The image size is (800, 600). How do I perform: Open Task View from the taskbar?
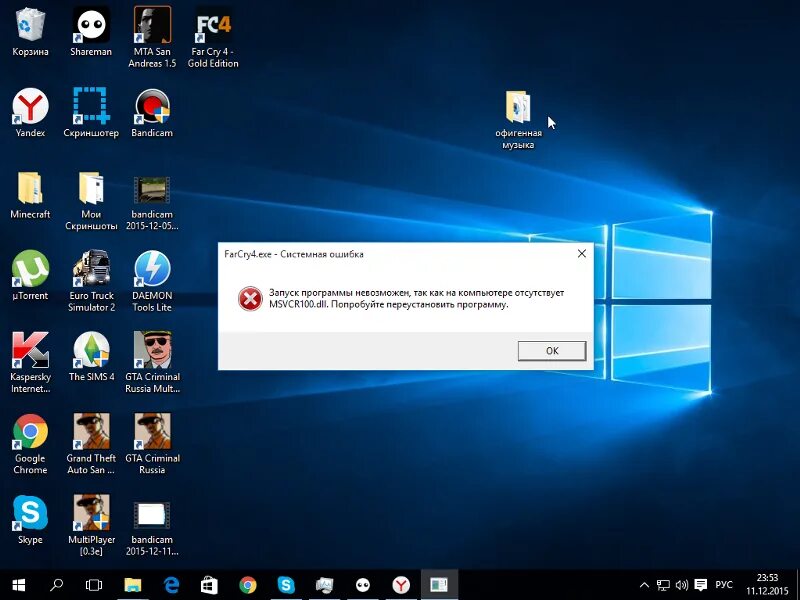(94, 585)
